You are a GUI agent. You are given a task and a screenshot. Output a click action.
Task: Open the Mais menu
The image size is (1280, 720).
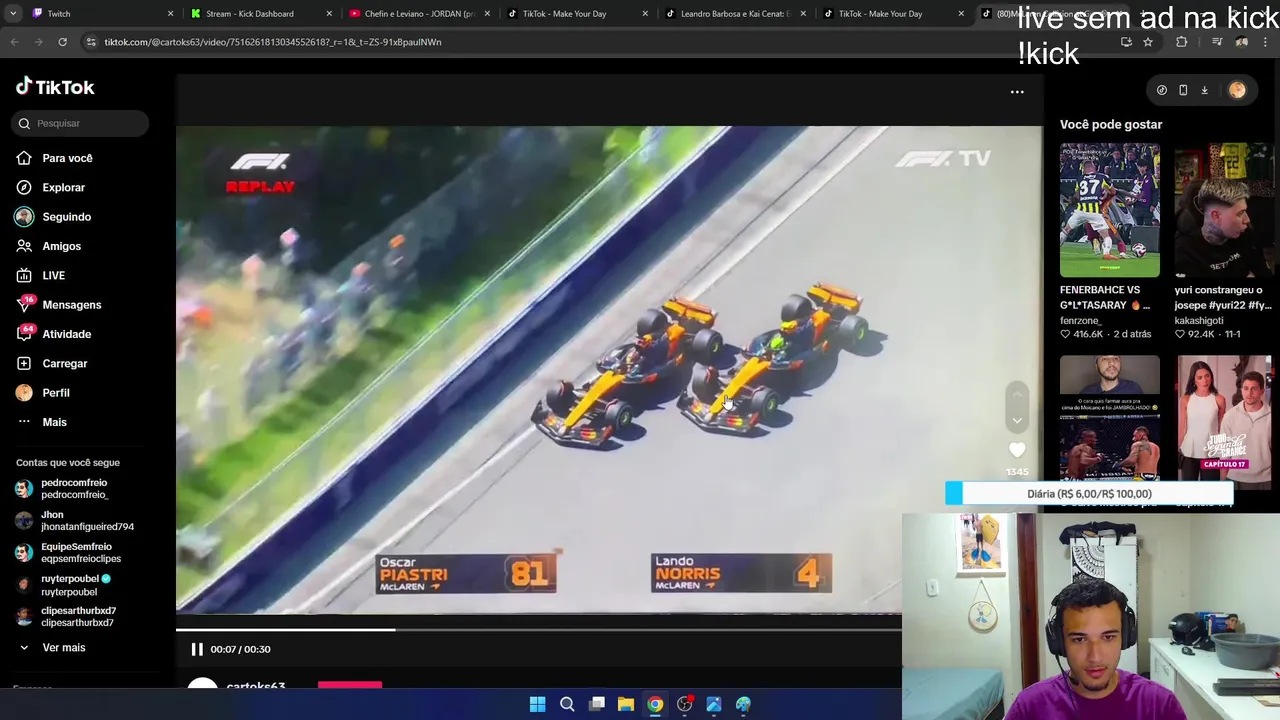(54, 422)
